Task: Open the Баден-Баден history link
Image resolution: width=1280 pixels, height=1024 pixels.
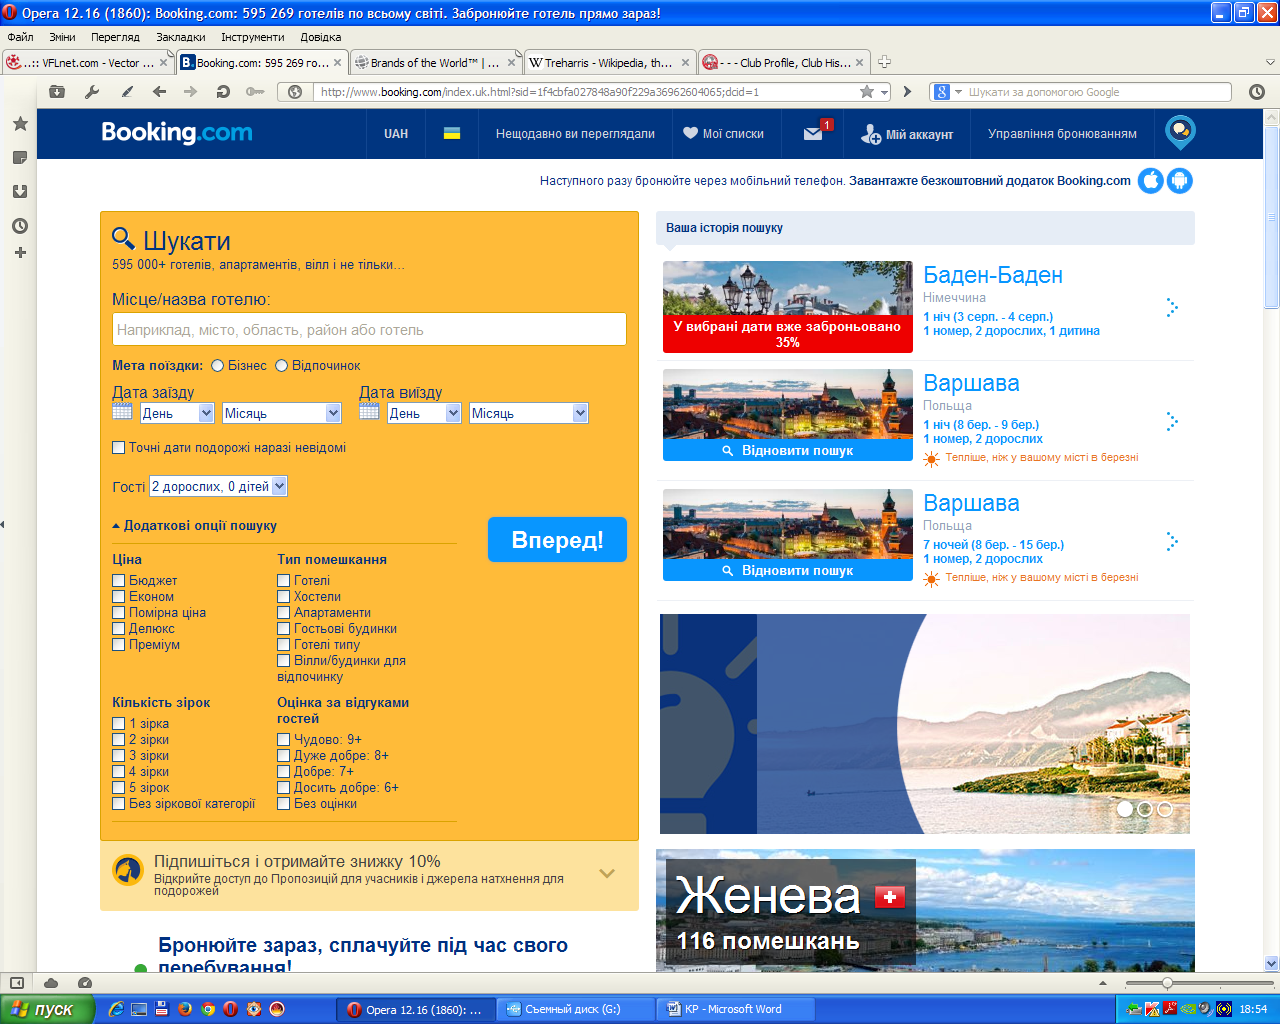Action: click(x=993, y=275)
